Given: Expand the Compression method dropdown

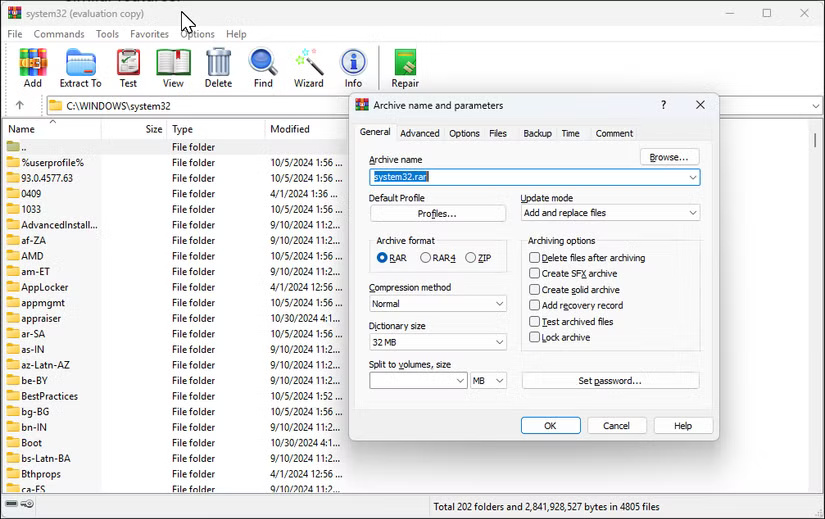Looking at the screenshot, I should click(438, 304).
